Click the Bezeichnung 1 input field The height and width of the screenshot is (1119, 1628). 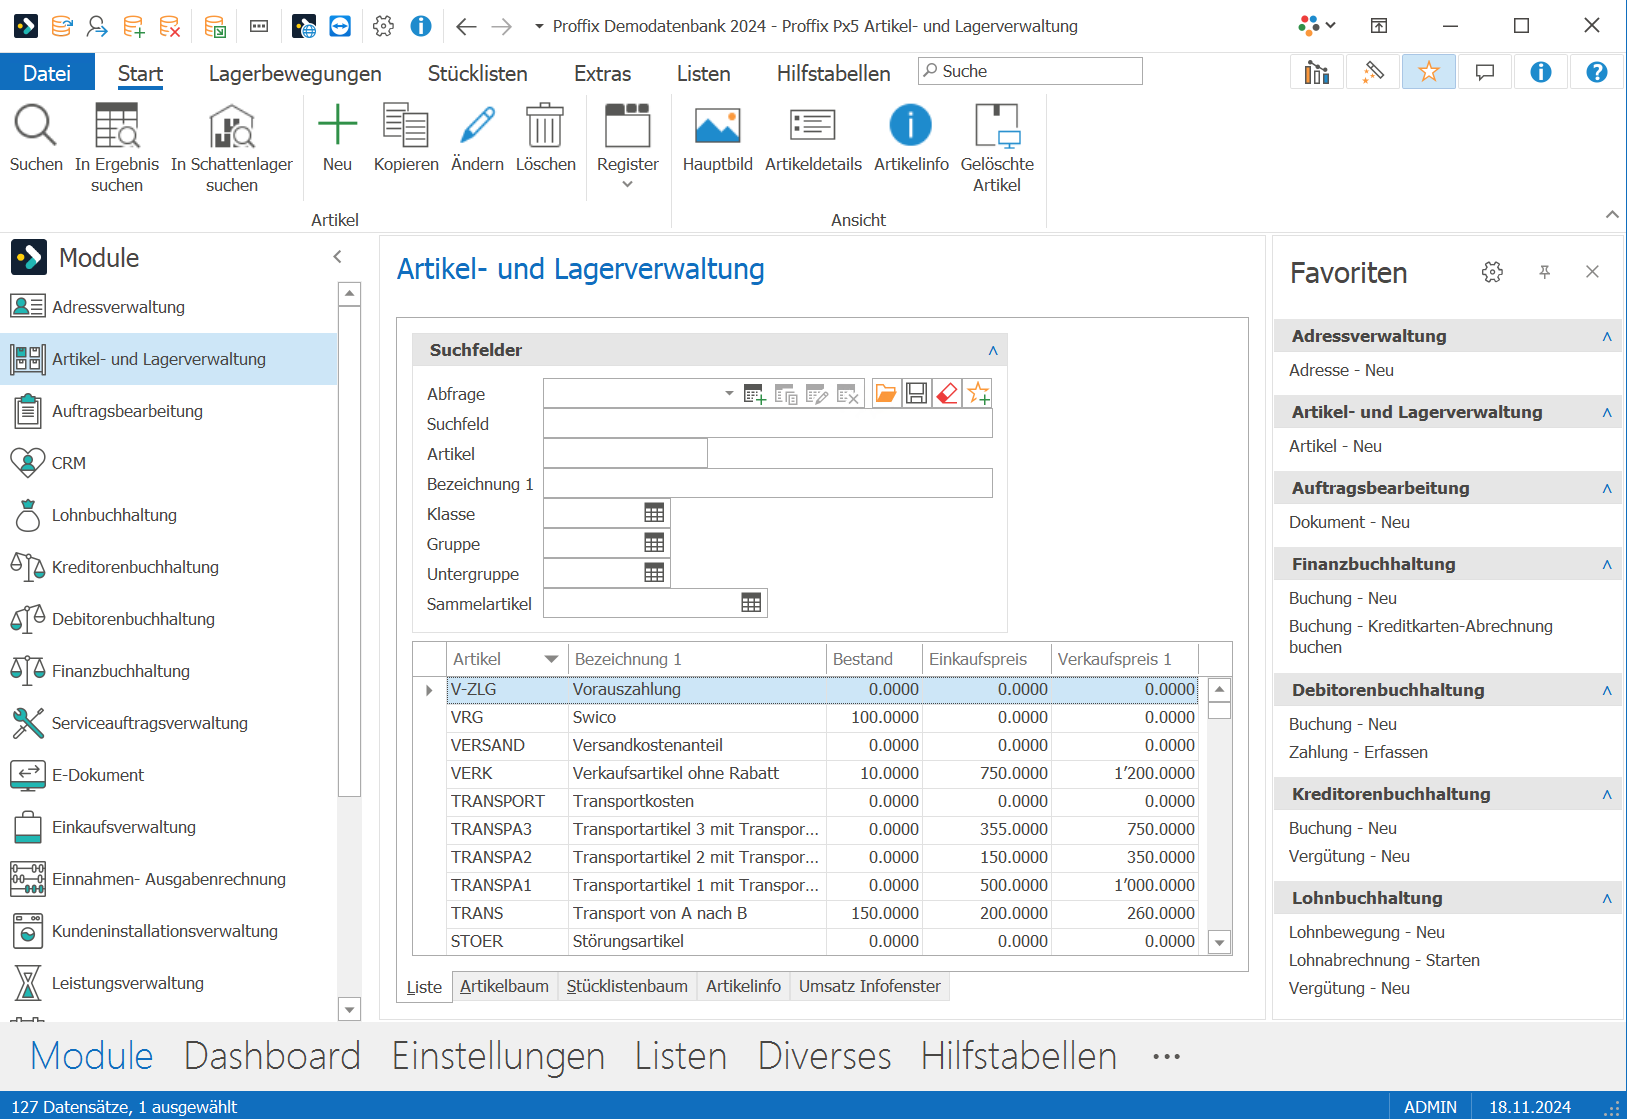(x=768, y=484)
